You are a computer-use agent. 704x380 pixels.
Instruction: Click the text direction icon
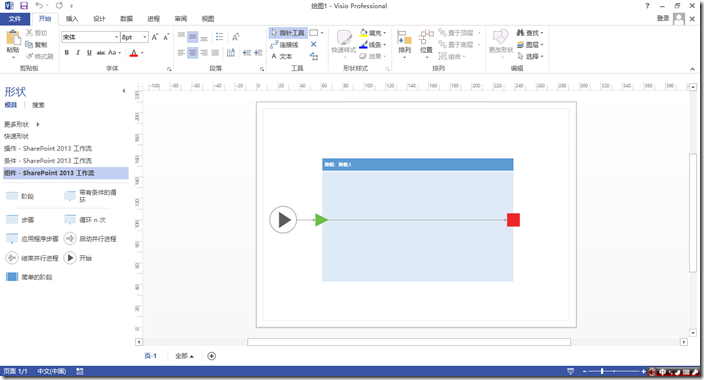[x=231, y=53]
